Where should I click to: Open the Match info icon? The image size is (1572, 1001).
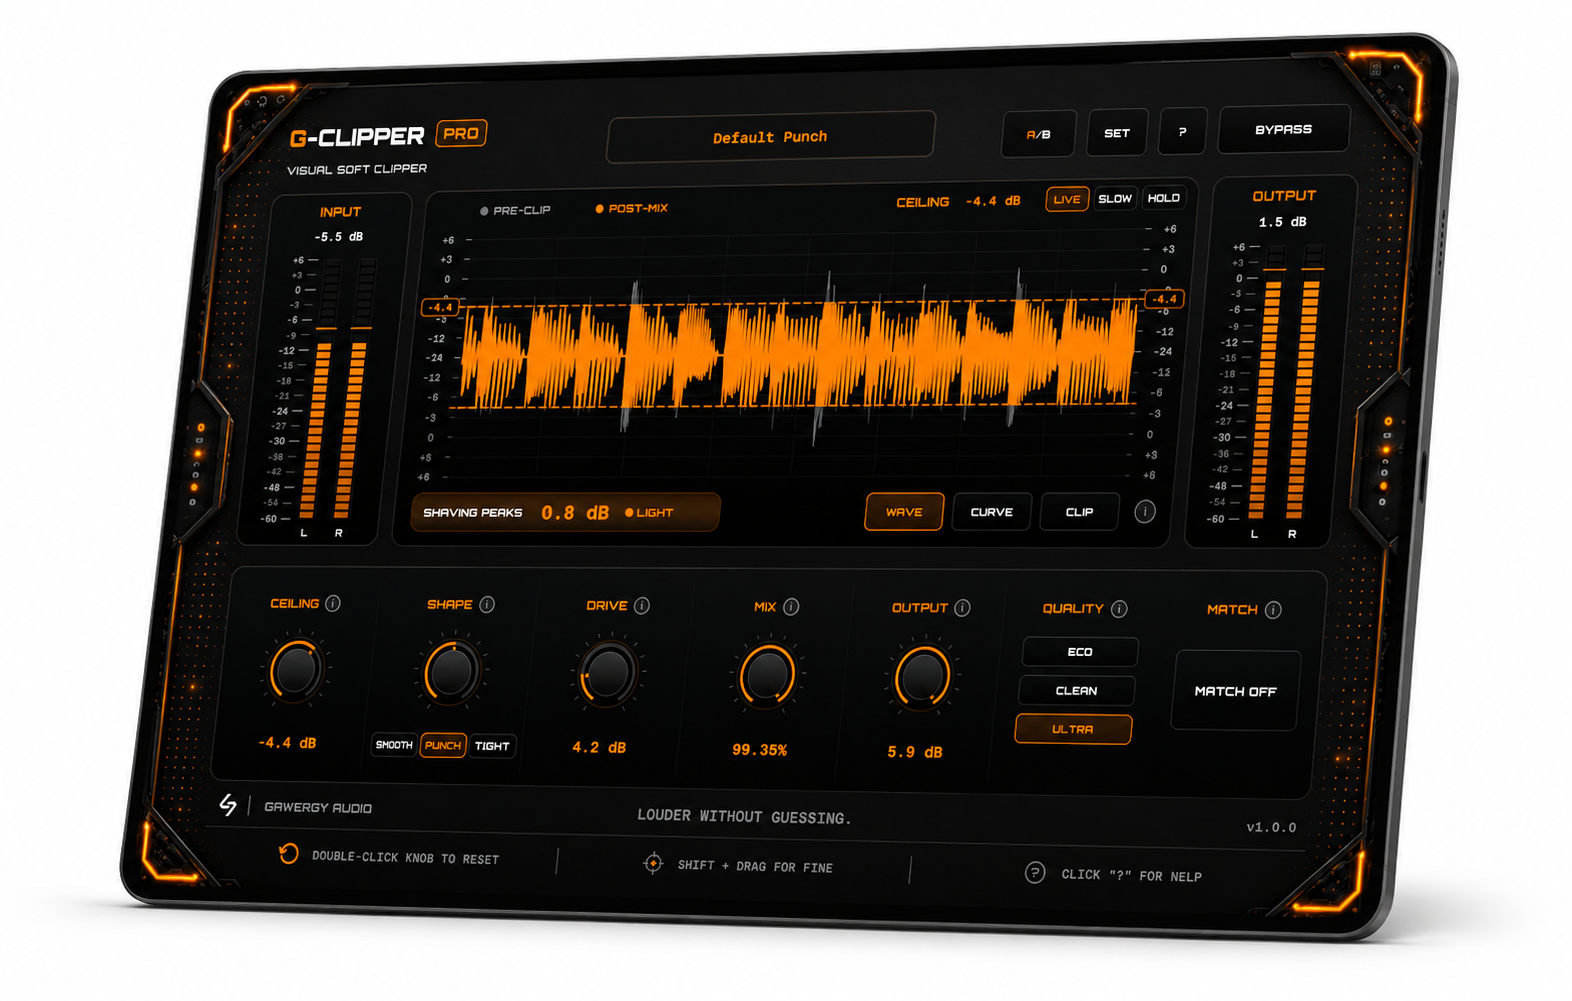point(1273,609)
